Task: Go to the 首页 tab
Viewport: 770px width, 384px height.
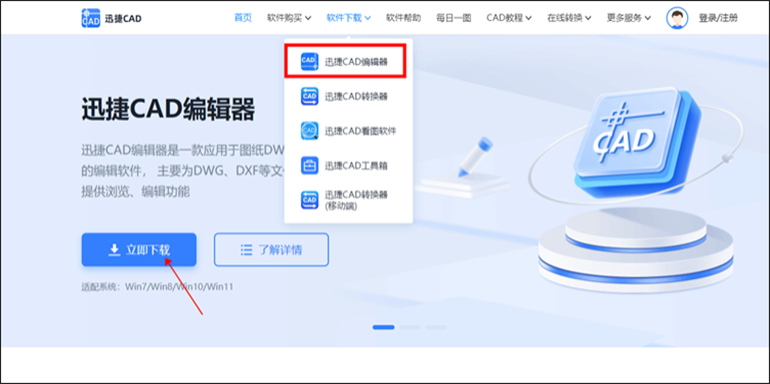Action: point(243,18)
